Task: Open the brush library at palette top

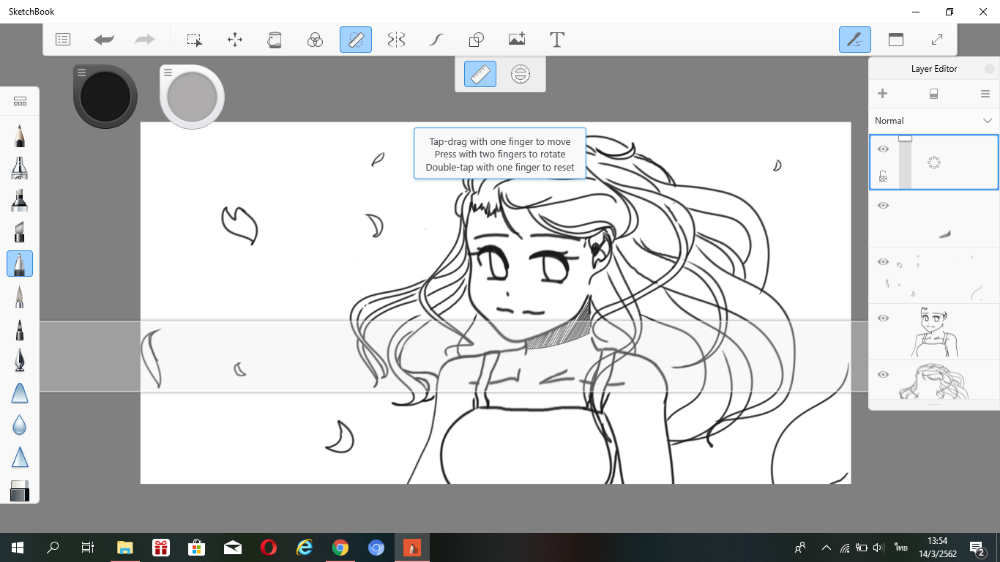Action: (x=20, y=101)
